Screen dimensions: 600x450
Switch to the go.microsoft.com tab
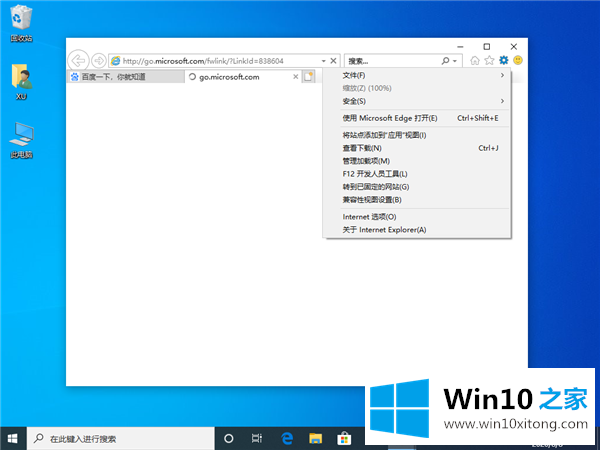(243, 77)
